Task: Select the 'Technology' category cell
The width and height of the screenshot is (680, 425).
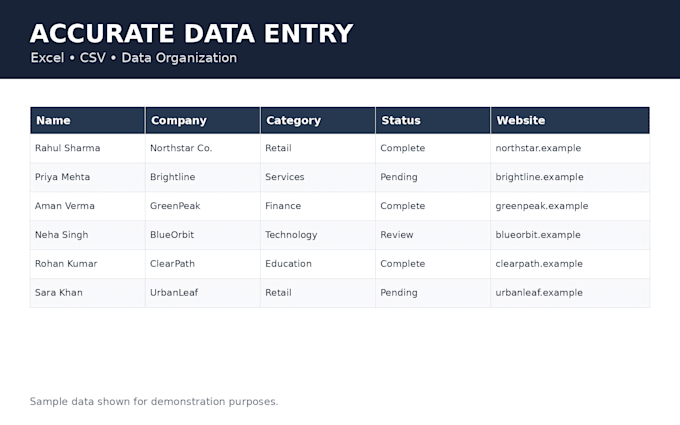Action: pos(318,235)
